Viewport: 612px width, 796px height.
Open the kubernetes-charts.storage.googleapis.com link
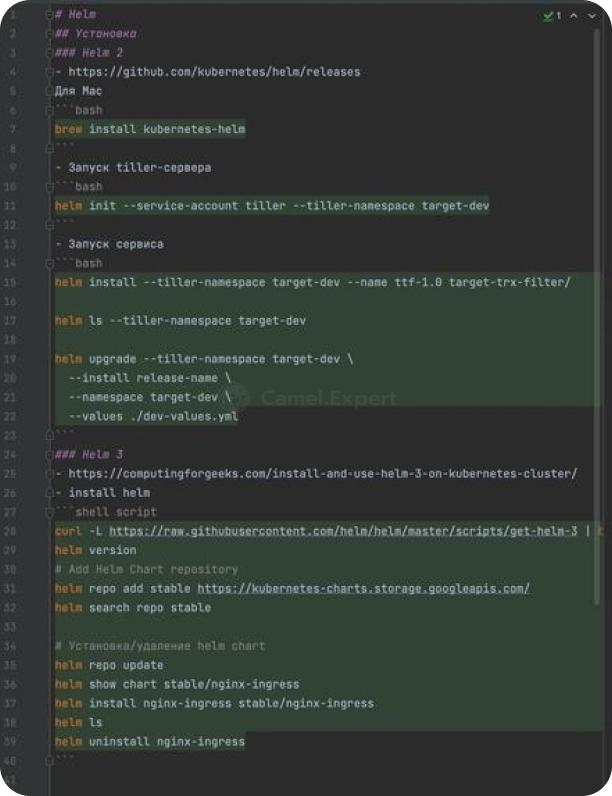point(363,588)
